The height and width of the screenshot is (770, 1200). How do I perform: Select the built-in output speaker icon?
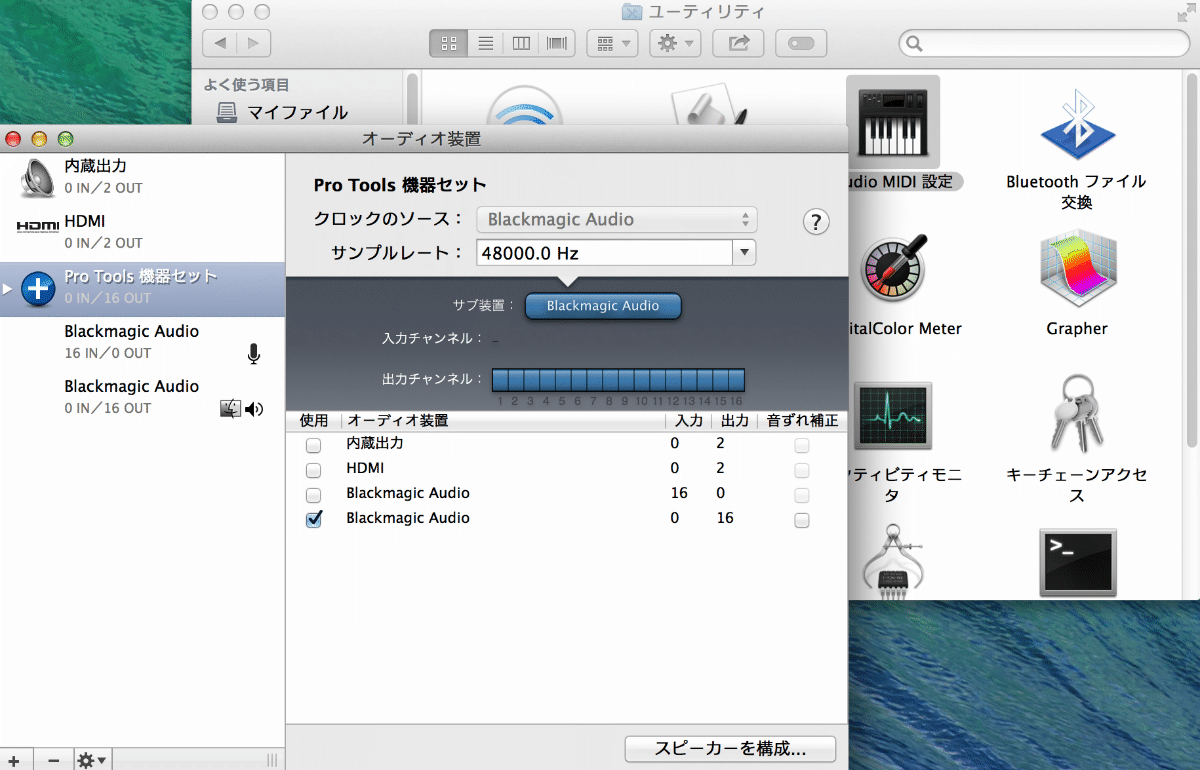(37, 177)
